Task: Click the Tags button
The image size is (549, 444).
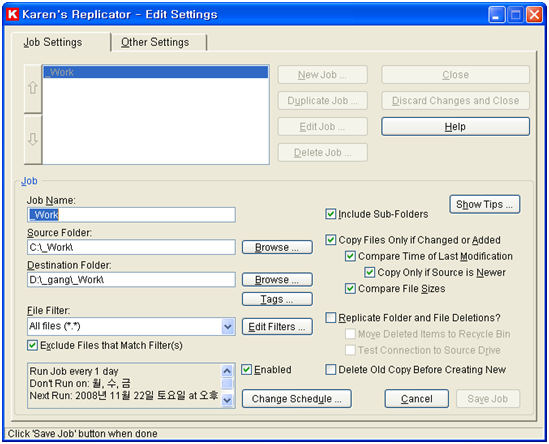Action: tap(277, 299)
